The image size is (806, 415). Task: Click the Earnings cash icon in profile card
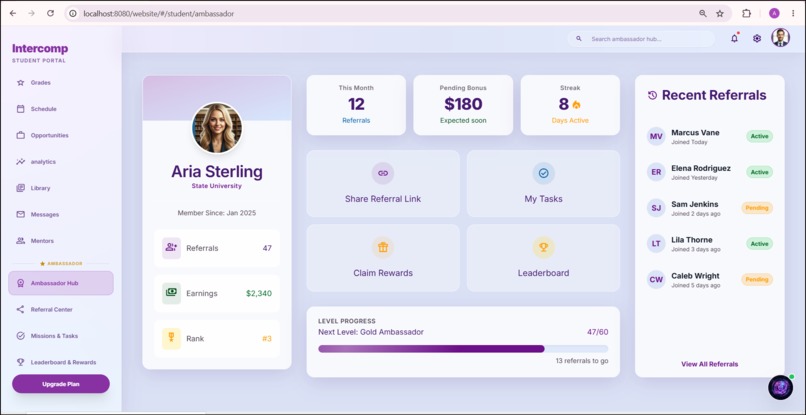coord(171,293)
